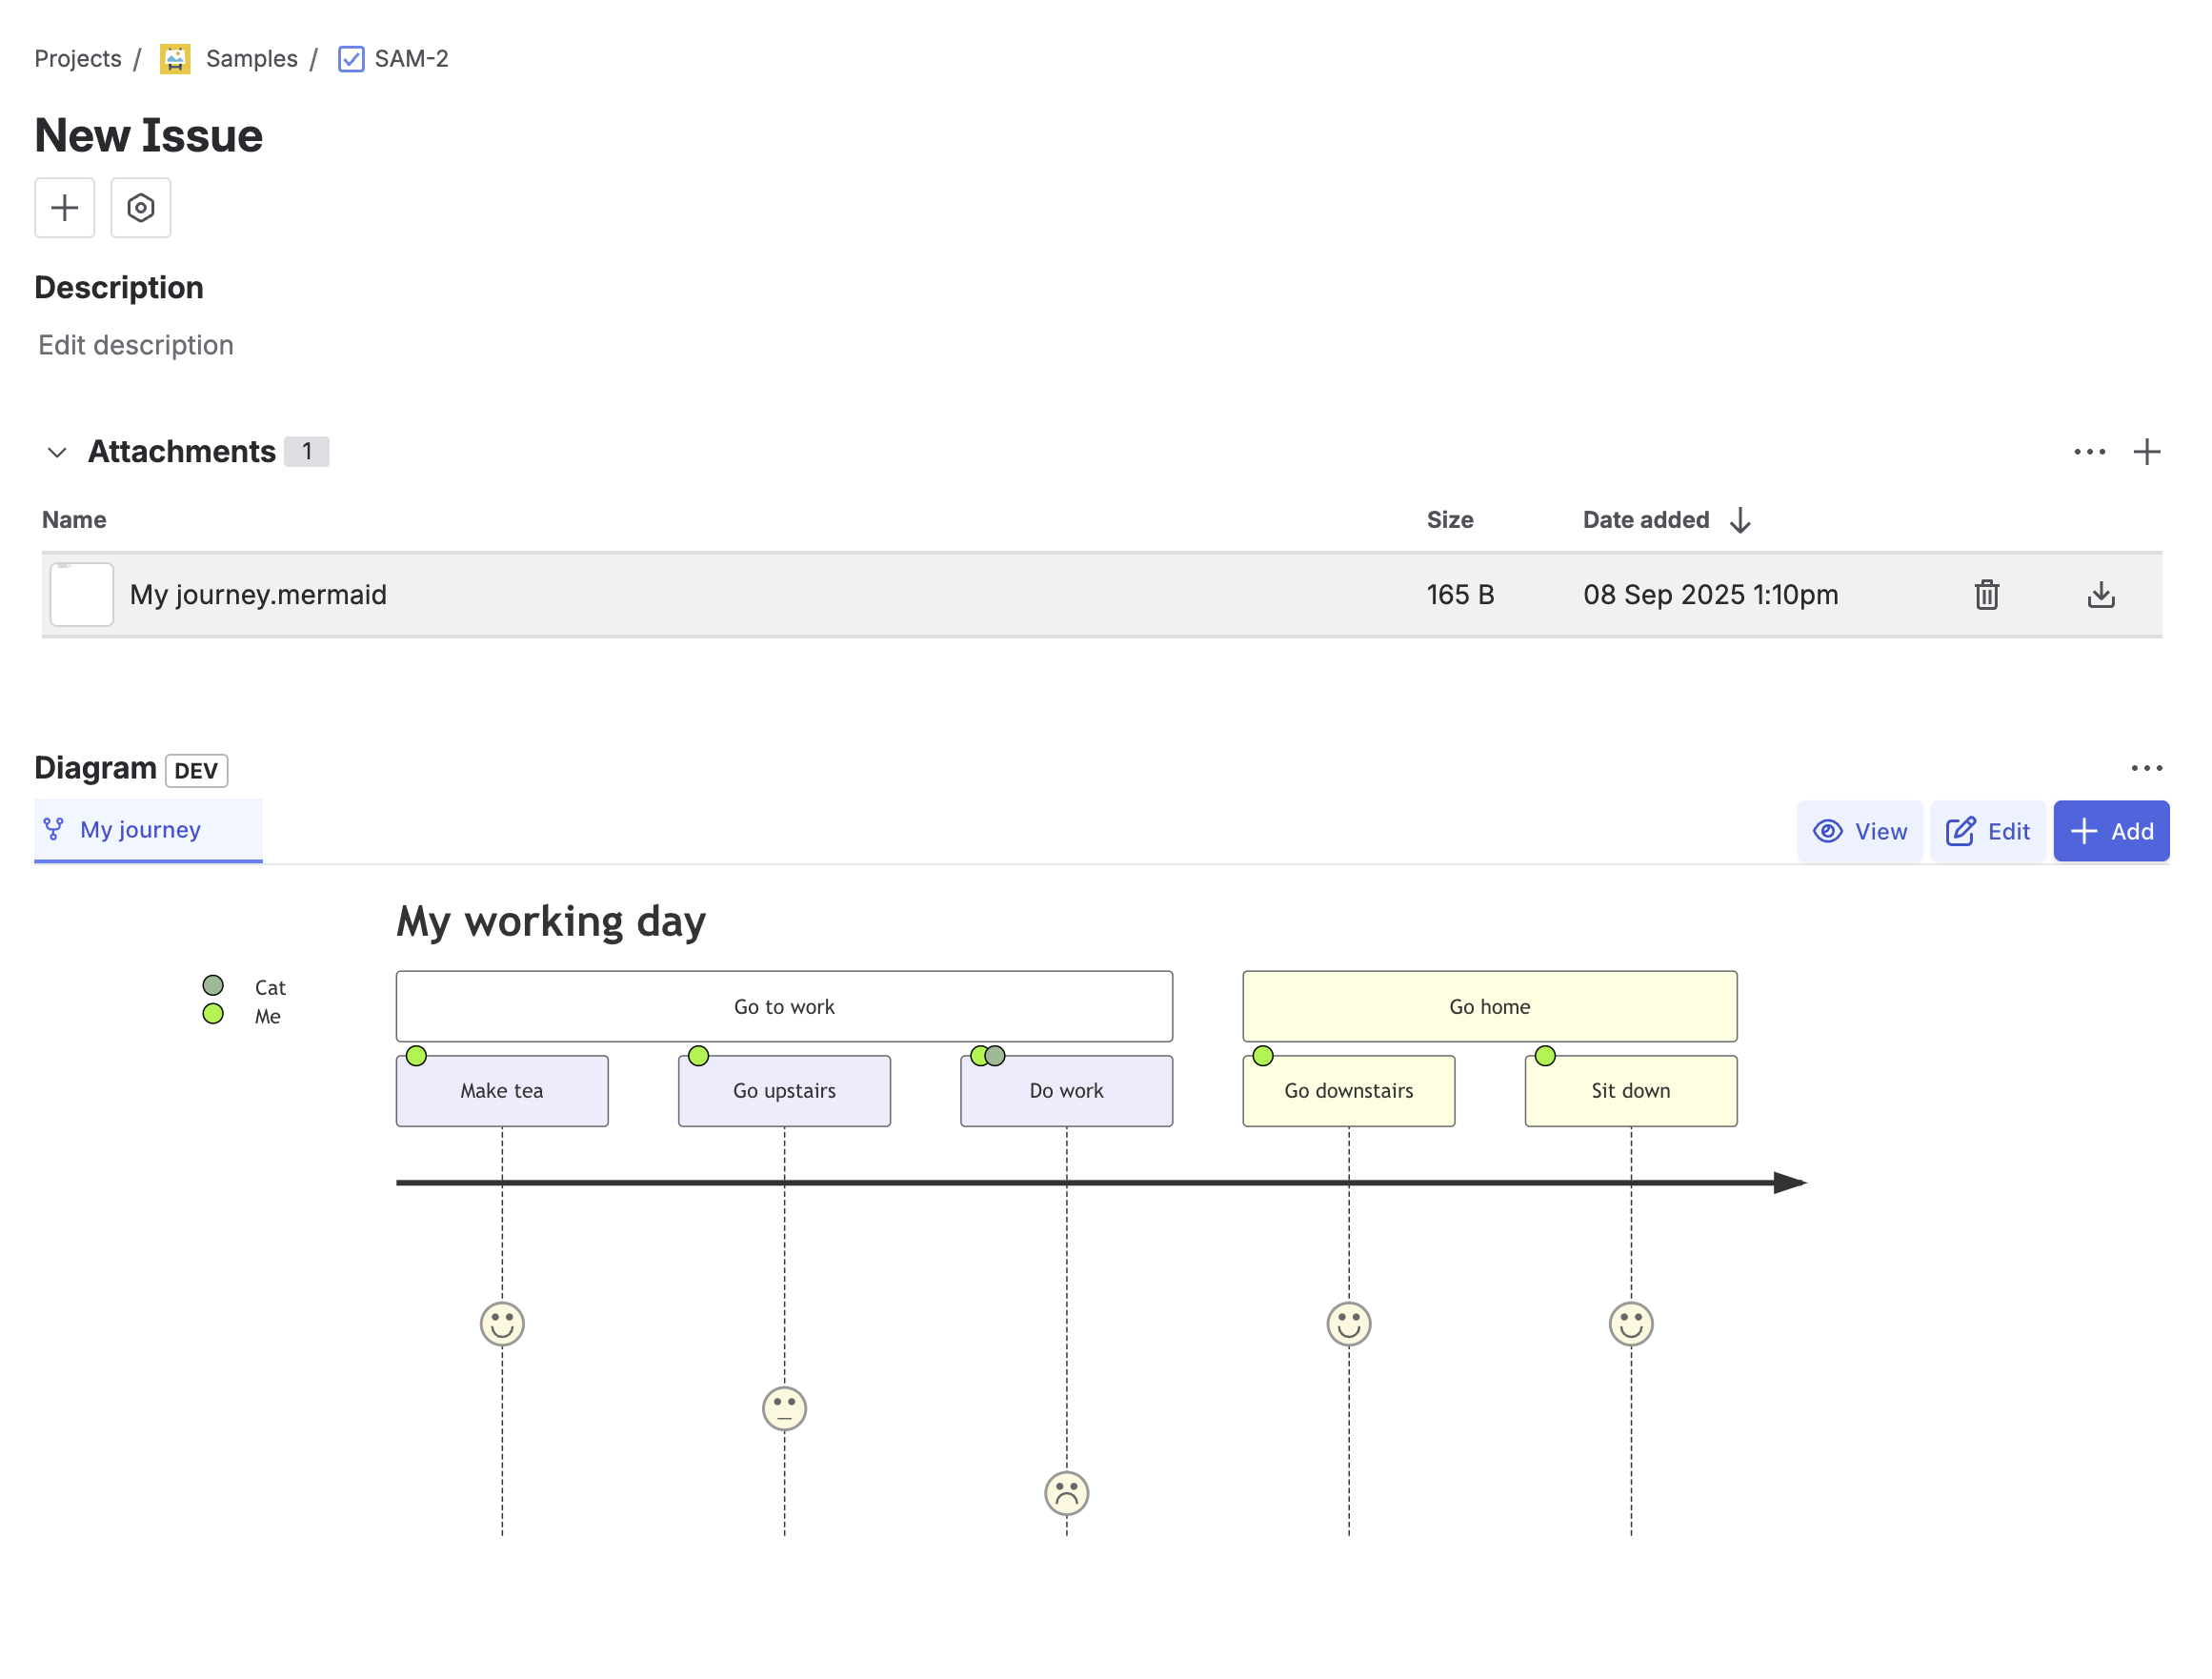The image size is (2212, 1679).
Task: Sort attachments by Date added arrow
Action: (x=1740, y=520)
